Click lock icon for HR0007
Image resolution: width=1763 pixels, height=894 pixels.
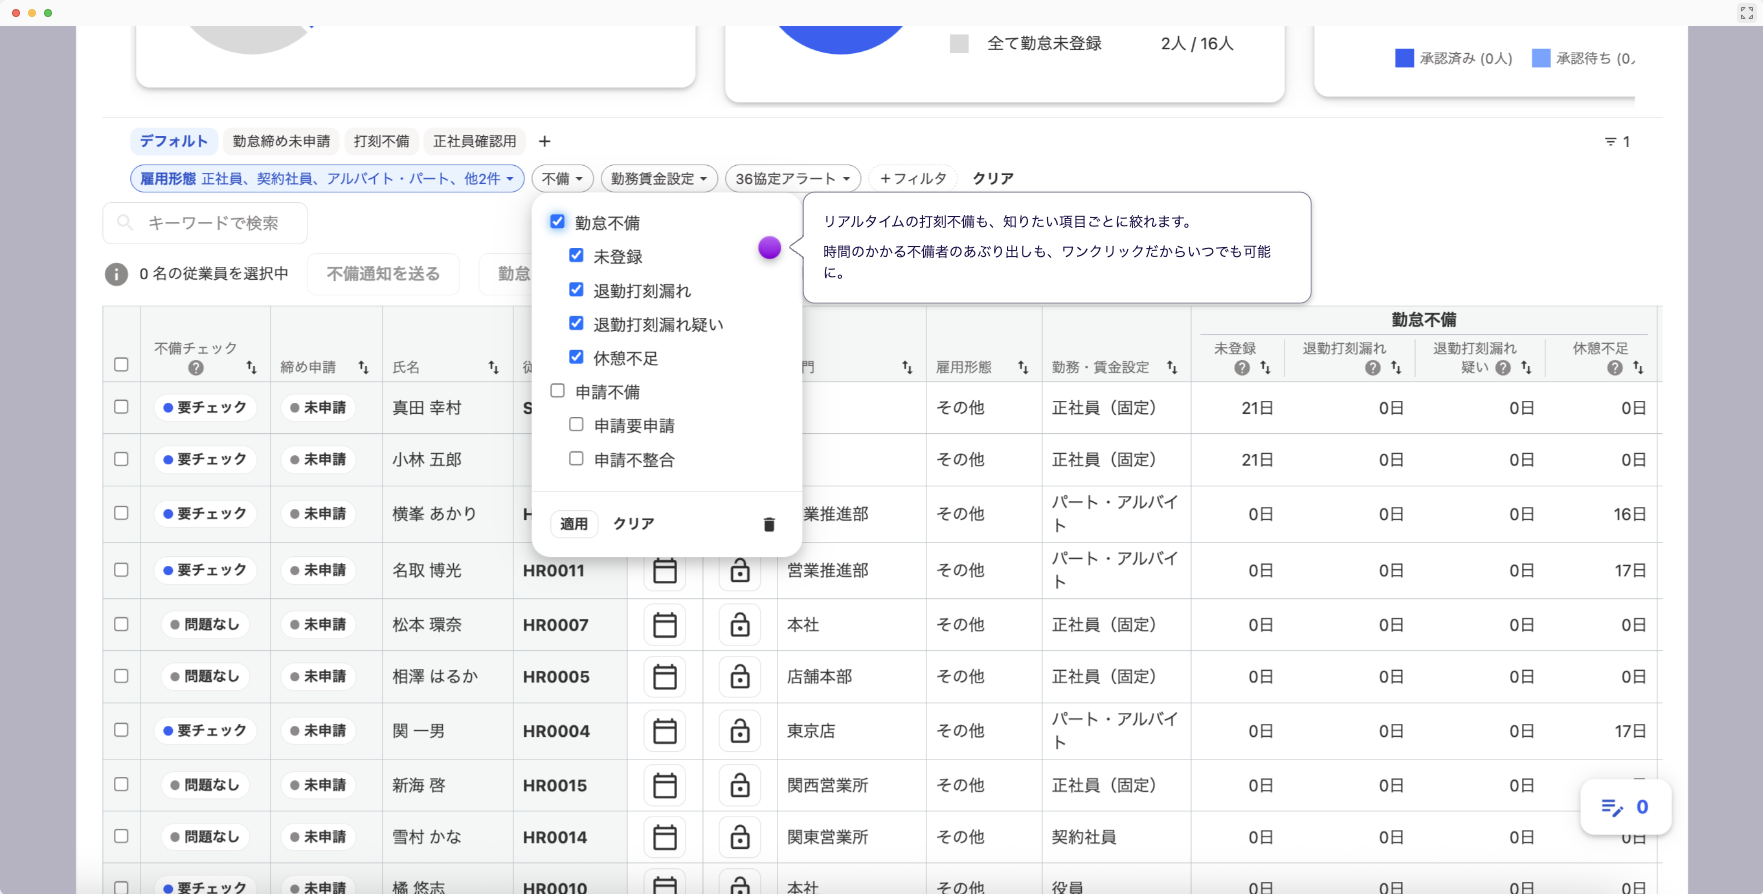point(740,625)
